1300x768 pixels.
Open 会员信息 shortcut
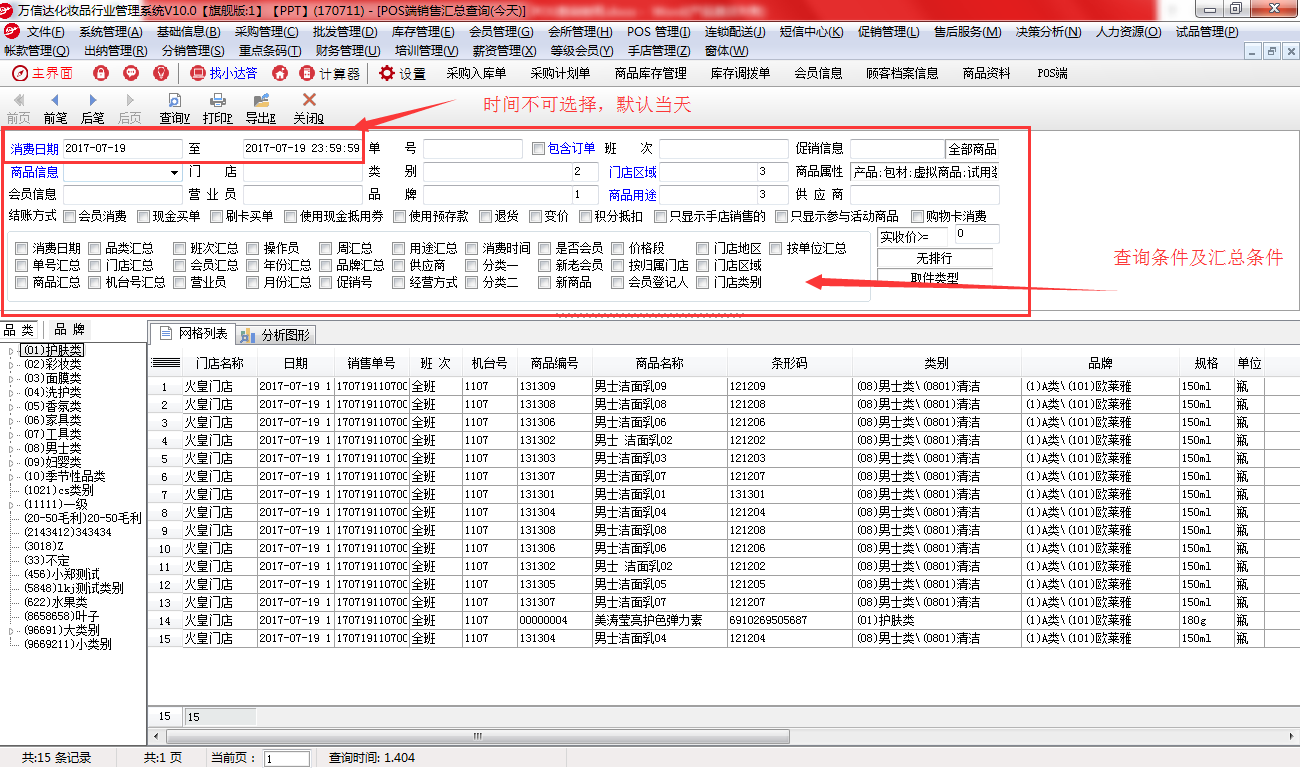[818, 73]
